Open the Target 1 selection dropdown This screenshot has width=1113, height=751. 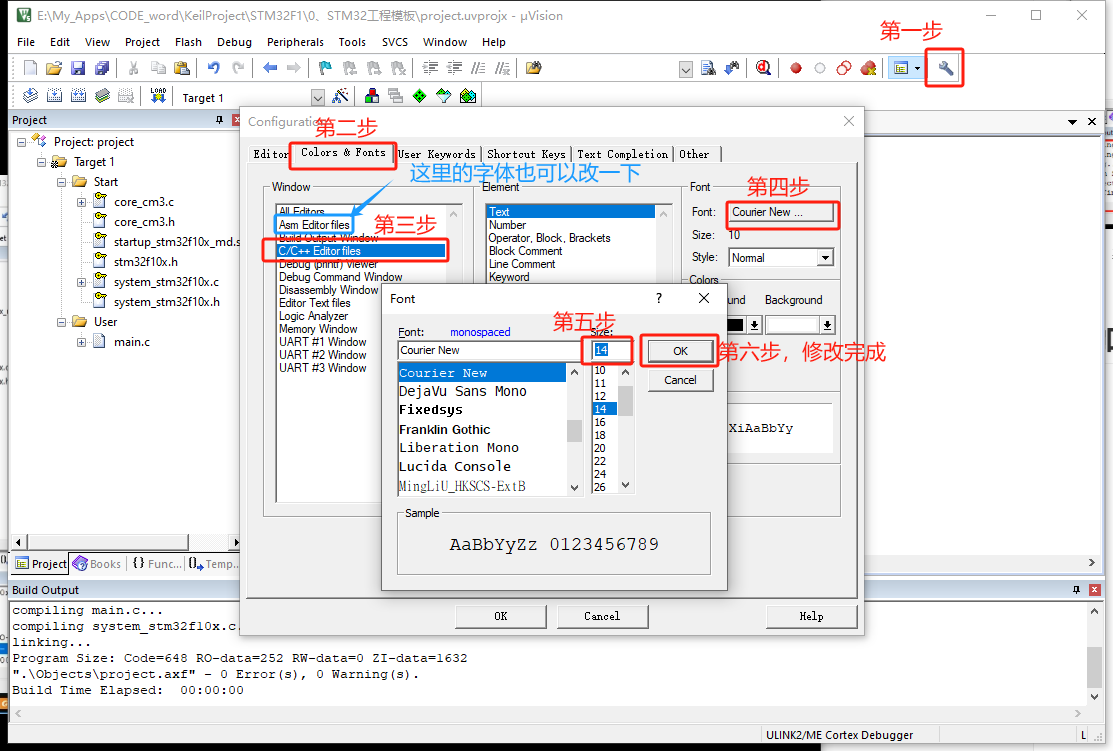pyautogui.click(x=318, y=97)
